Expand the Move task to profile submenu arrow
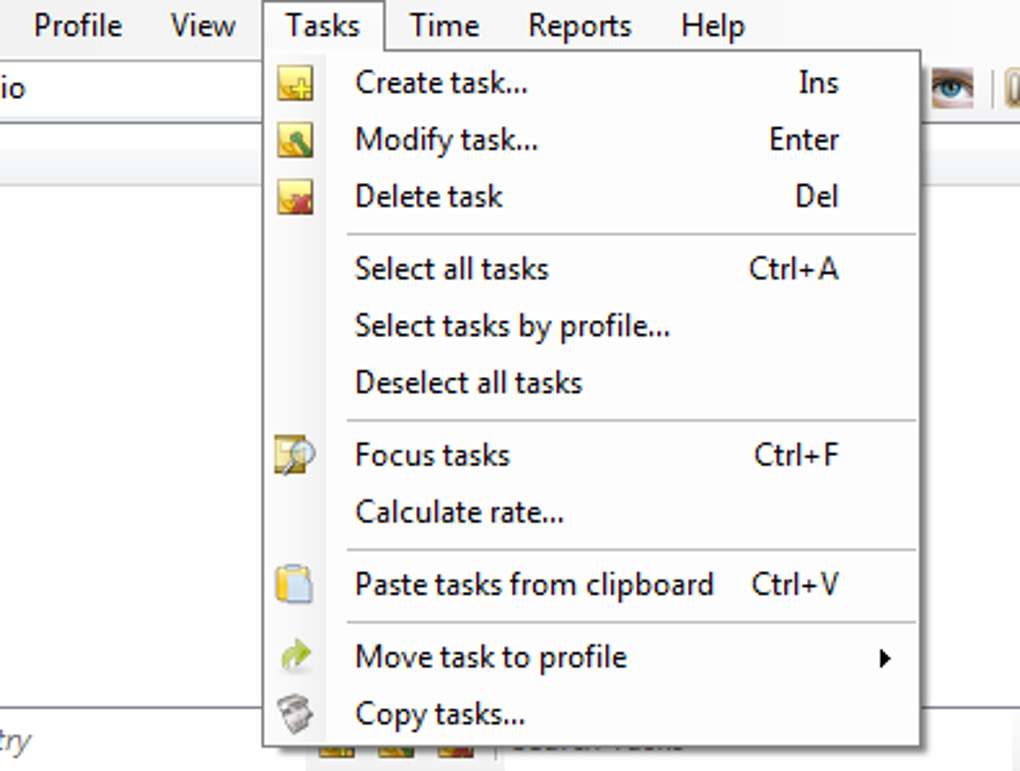This screenshot has width=1020, height=771. [x=884, y=658]
